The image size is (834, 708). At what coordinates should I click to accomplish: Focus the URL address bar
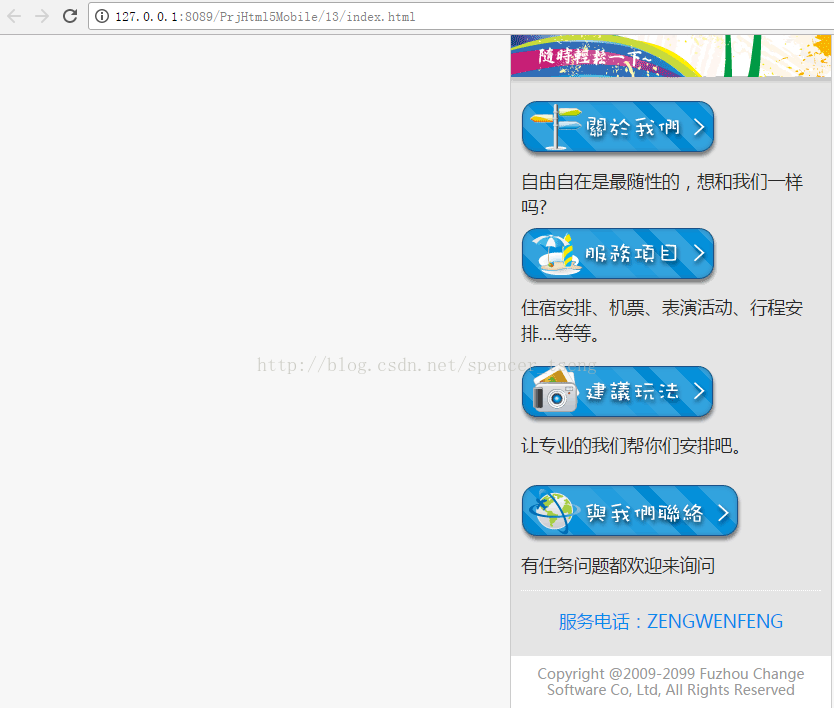(461, 16)
